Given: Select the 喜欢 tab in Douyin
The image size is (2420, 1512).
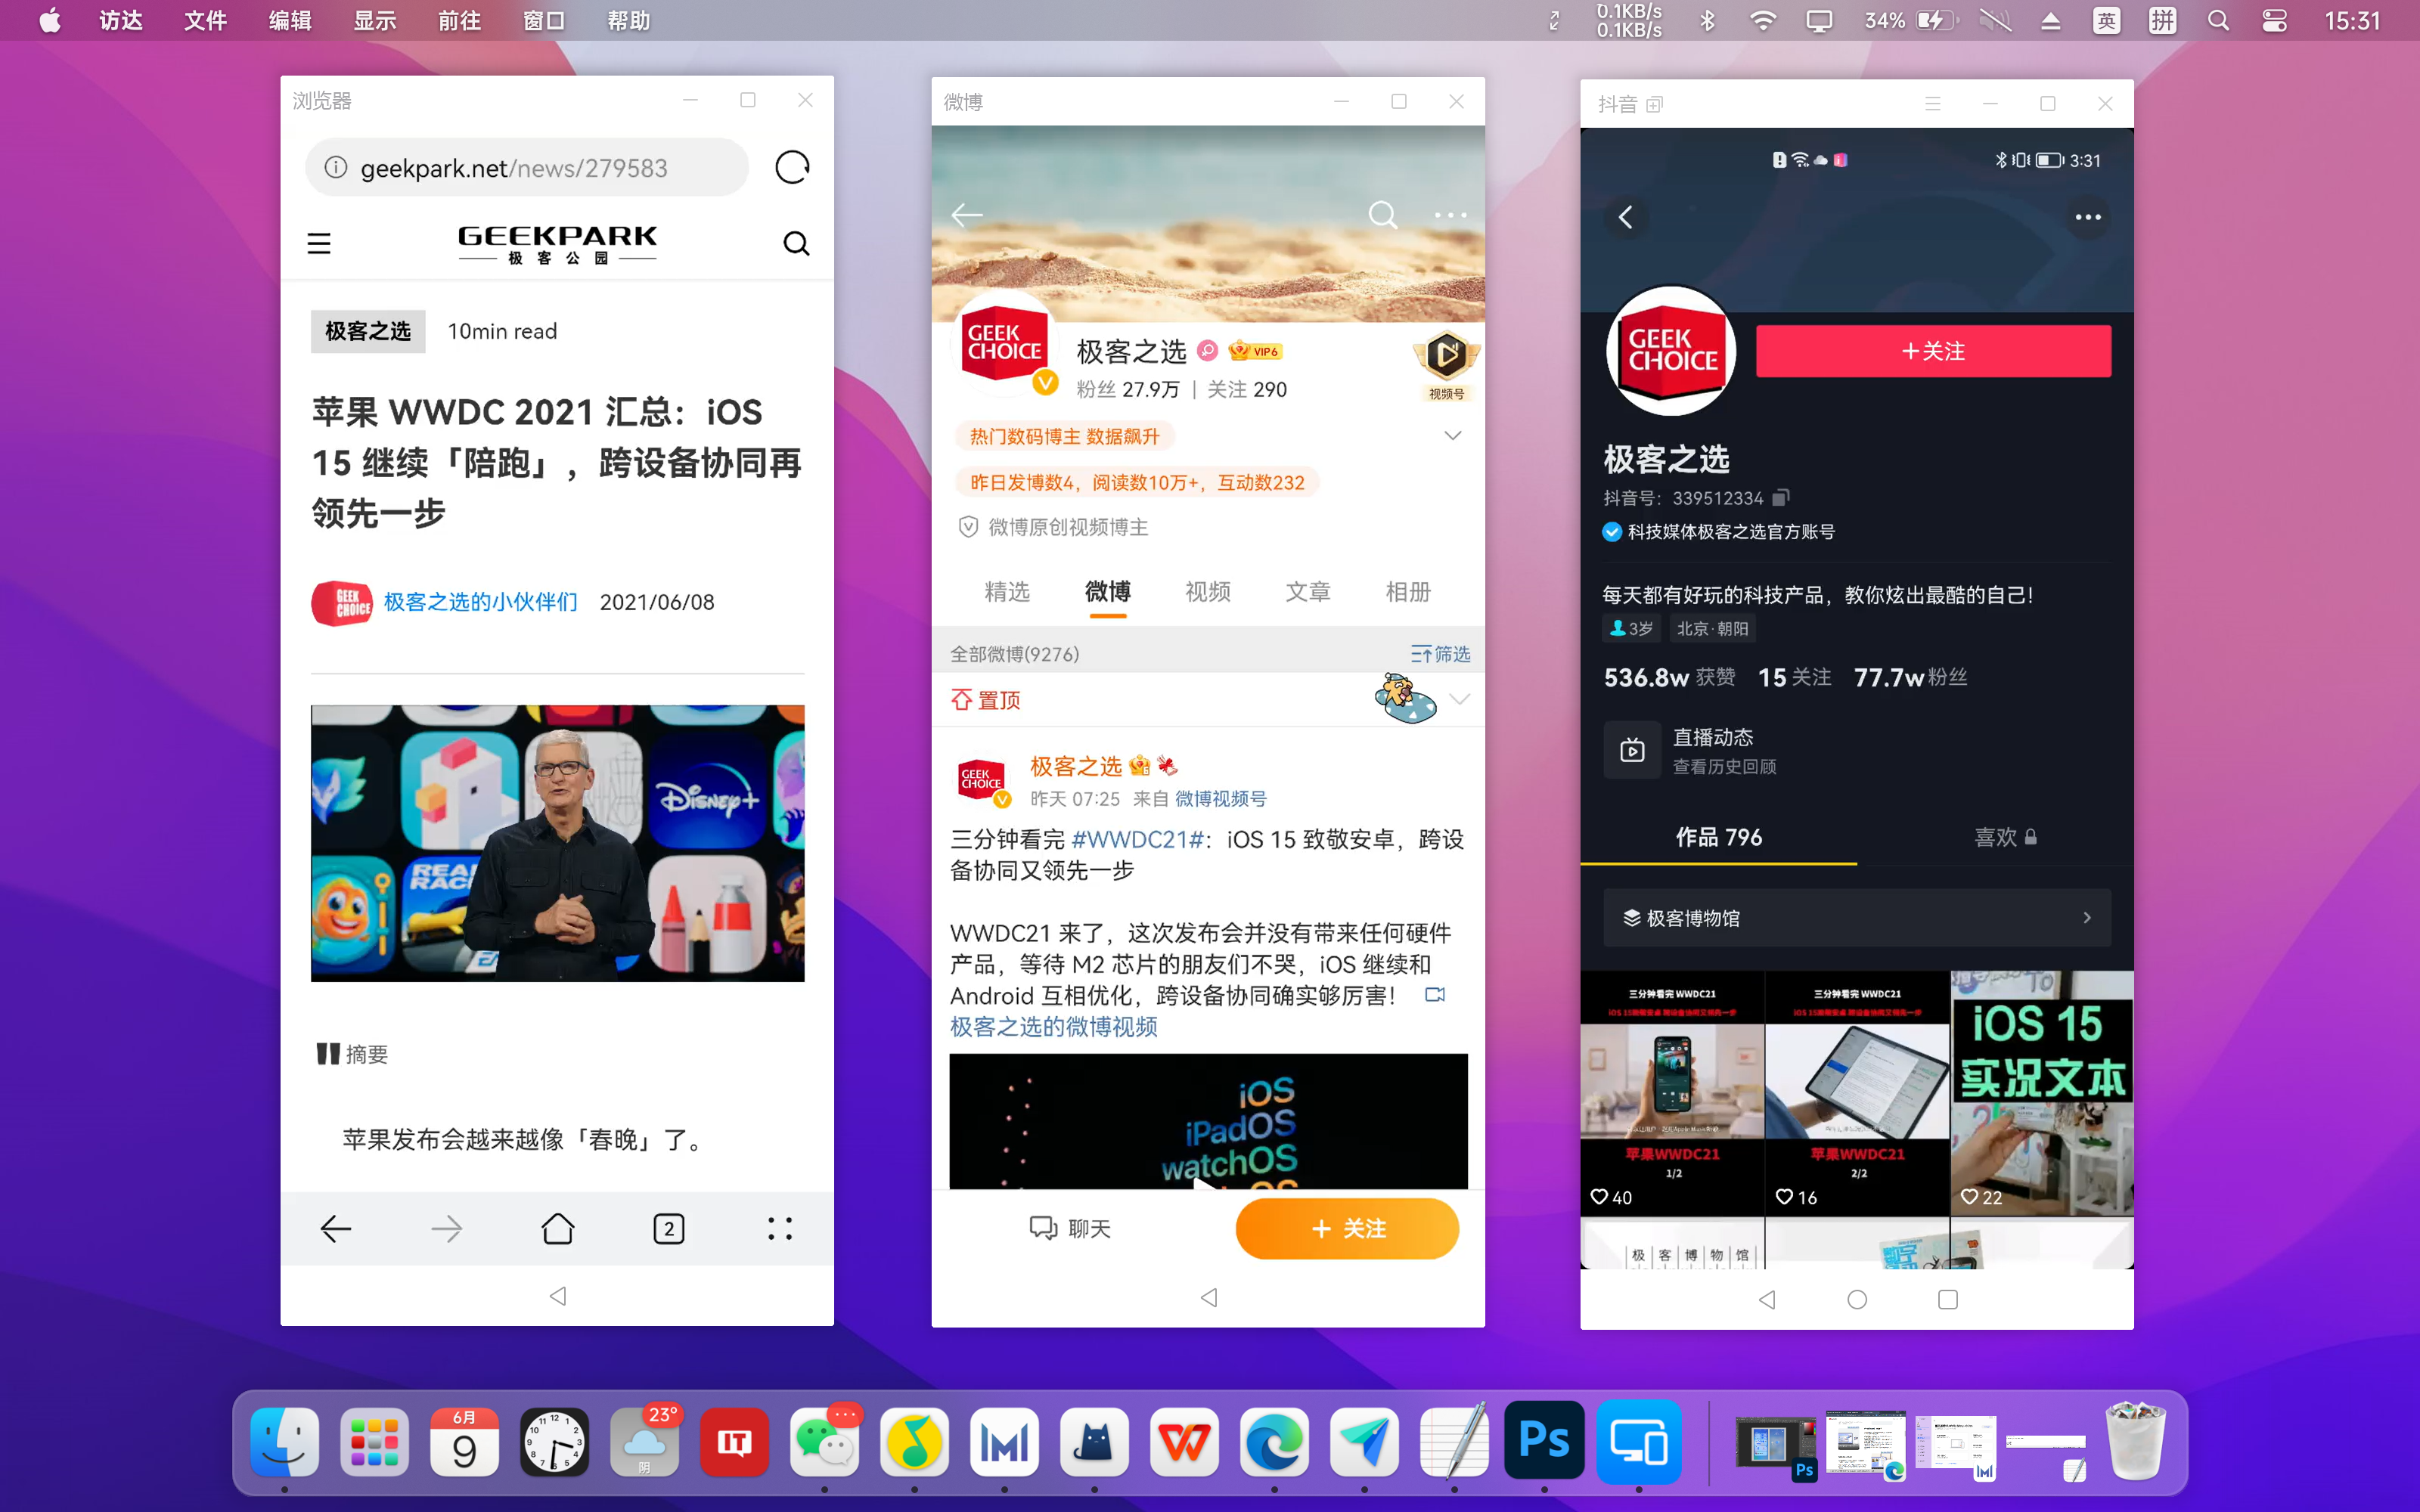Looking at the screenshot, I should point(2005,837).
